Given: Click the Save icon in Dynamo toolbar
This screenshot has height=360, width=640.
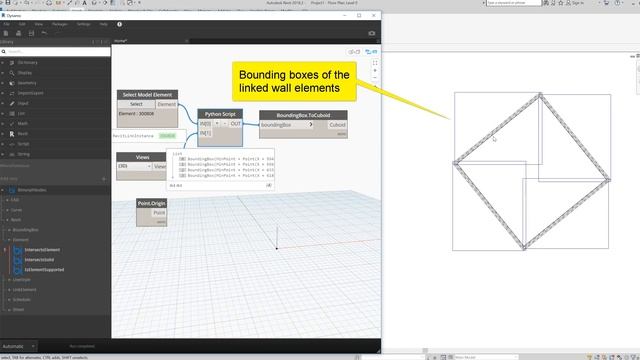Looking at the screenshot, I should click(31, 33).
